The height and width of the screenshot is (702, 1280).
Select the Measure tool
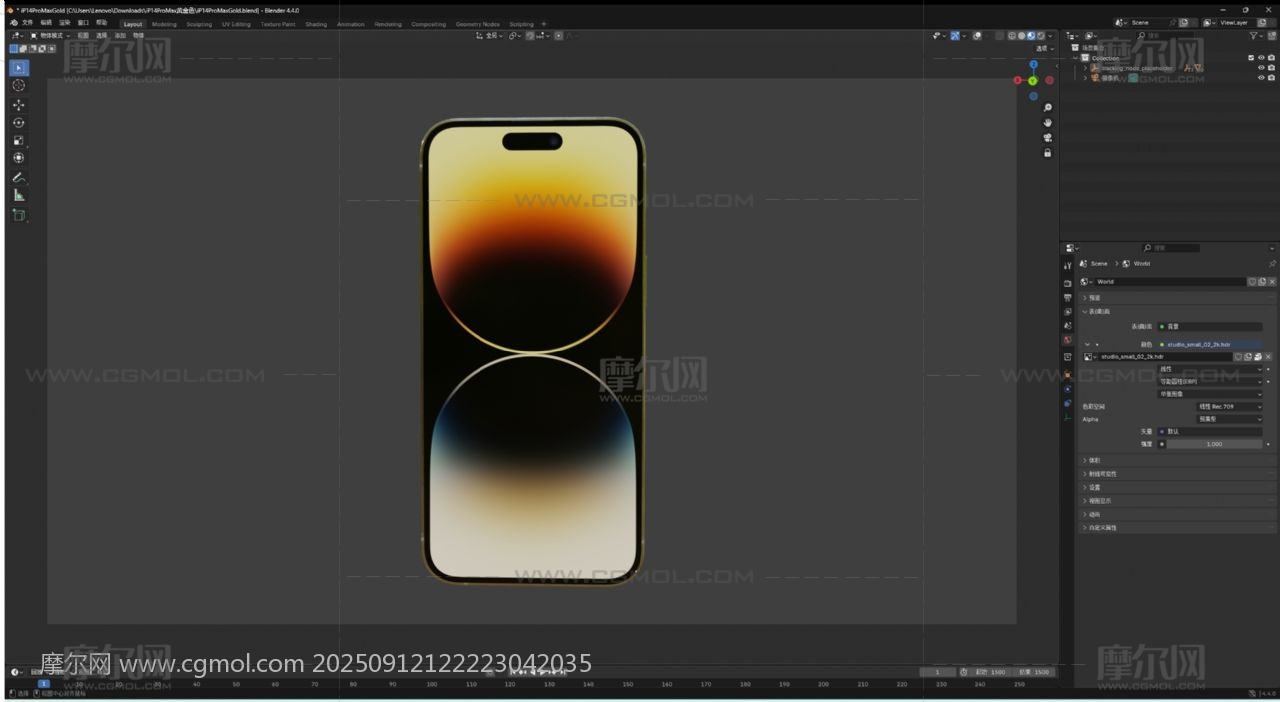click(x=19, y=196)
